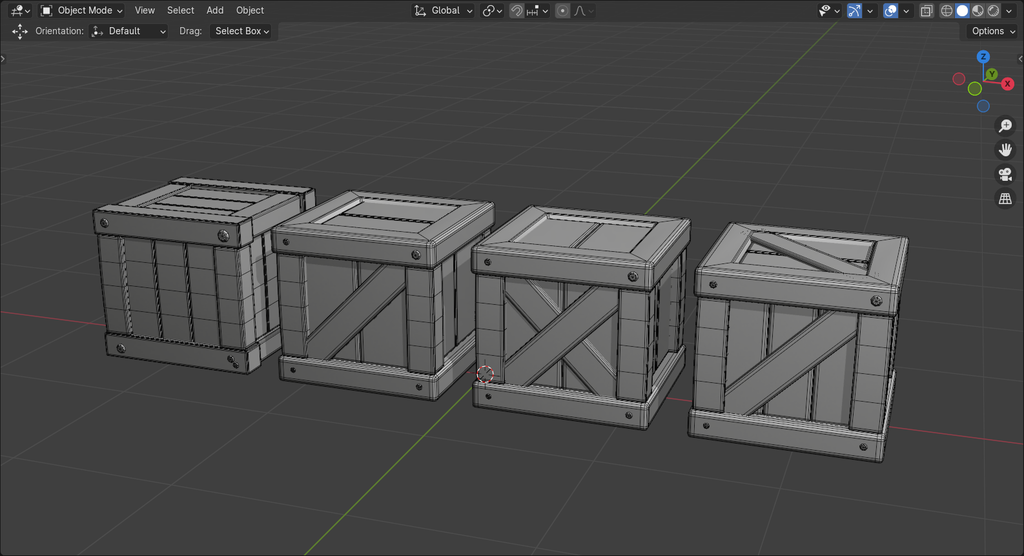Click the Y axis on navigation gizmo
Screen dimensions: 1024x556
tap(992, 74)
